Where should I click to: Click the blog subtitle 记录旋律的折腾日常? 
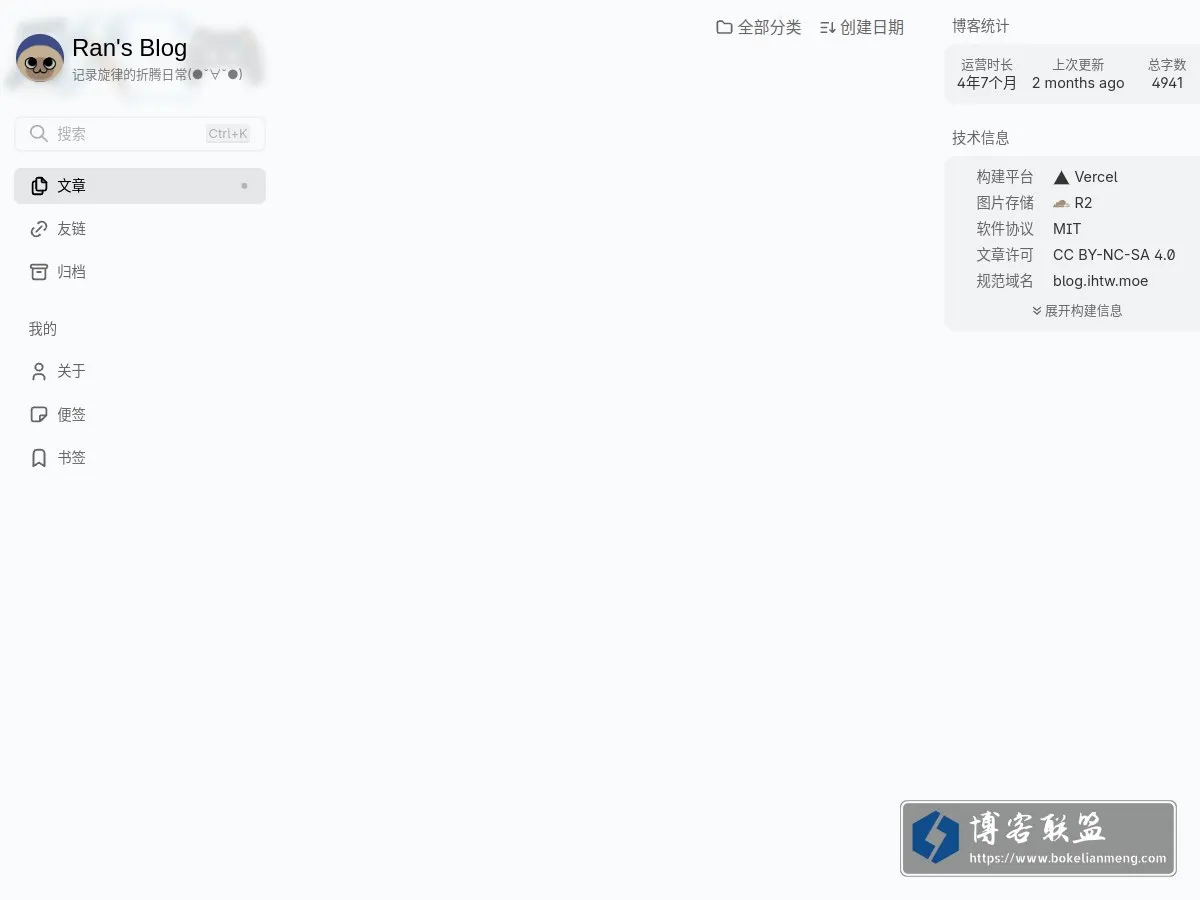click(157, 74)
